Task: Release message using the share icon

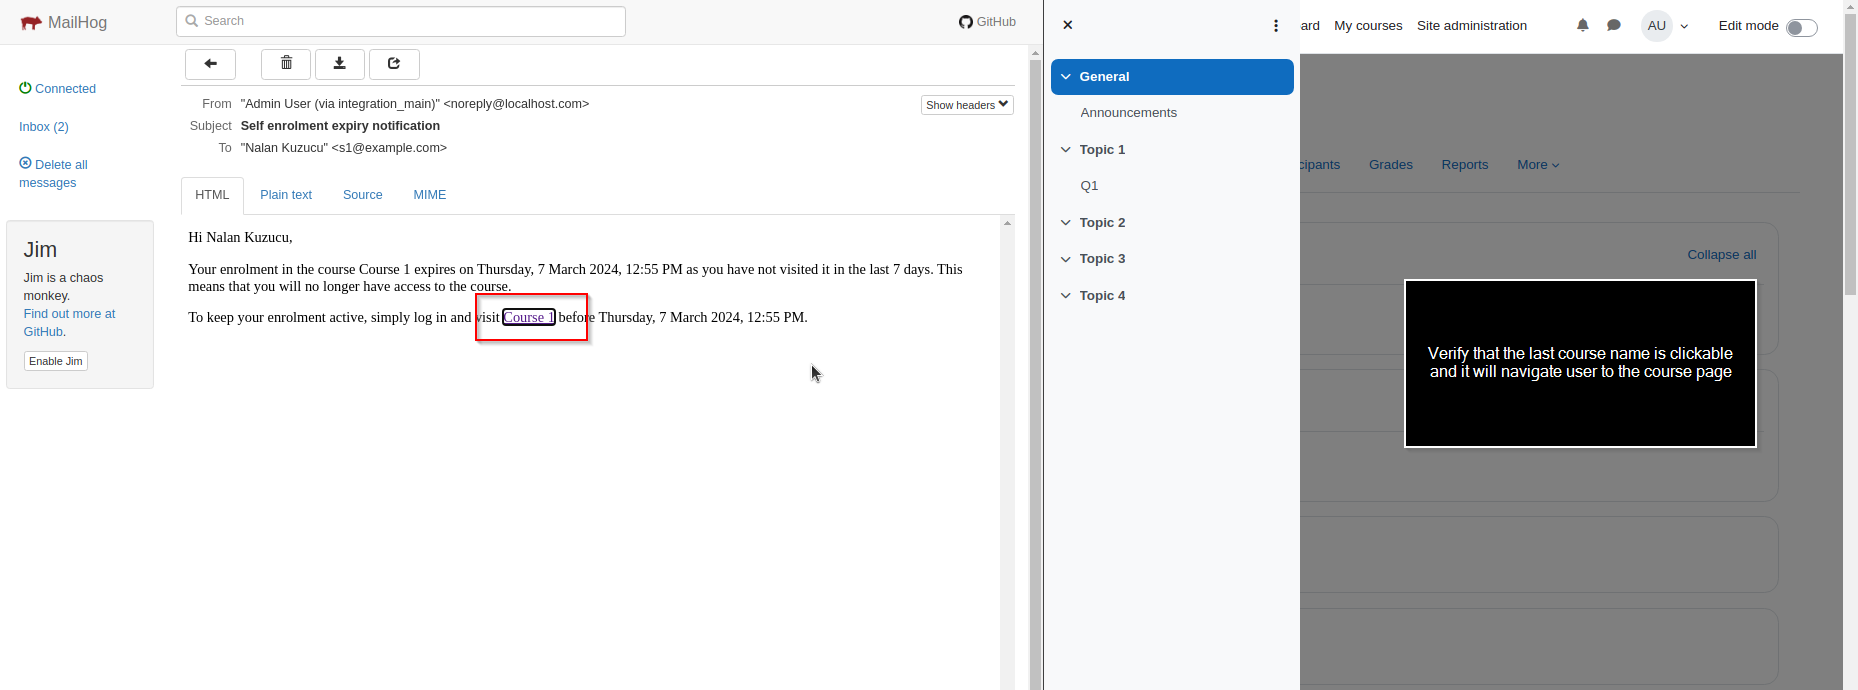Action: (x=394, y=64)
